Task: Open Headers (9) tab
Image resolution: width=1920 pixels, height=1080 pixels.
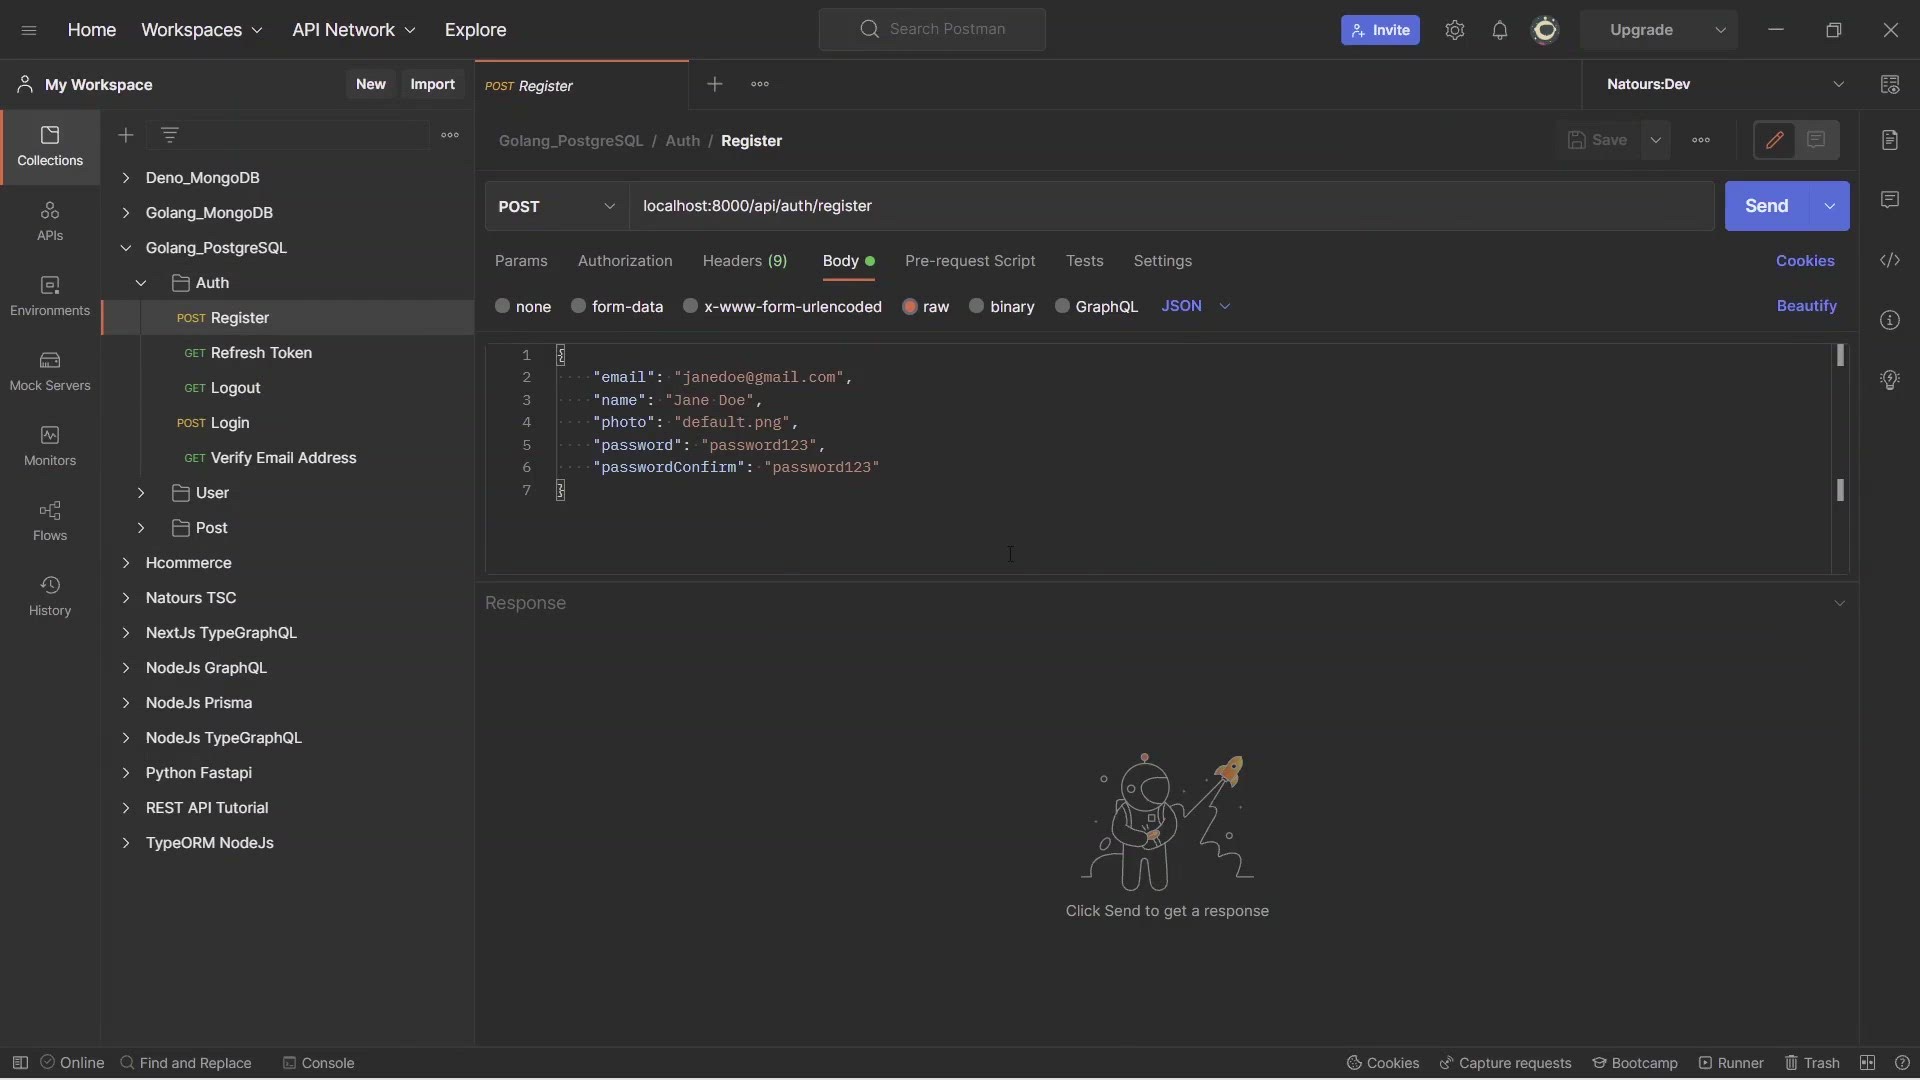Action: [745, 261]
